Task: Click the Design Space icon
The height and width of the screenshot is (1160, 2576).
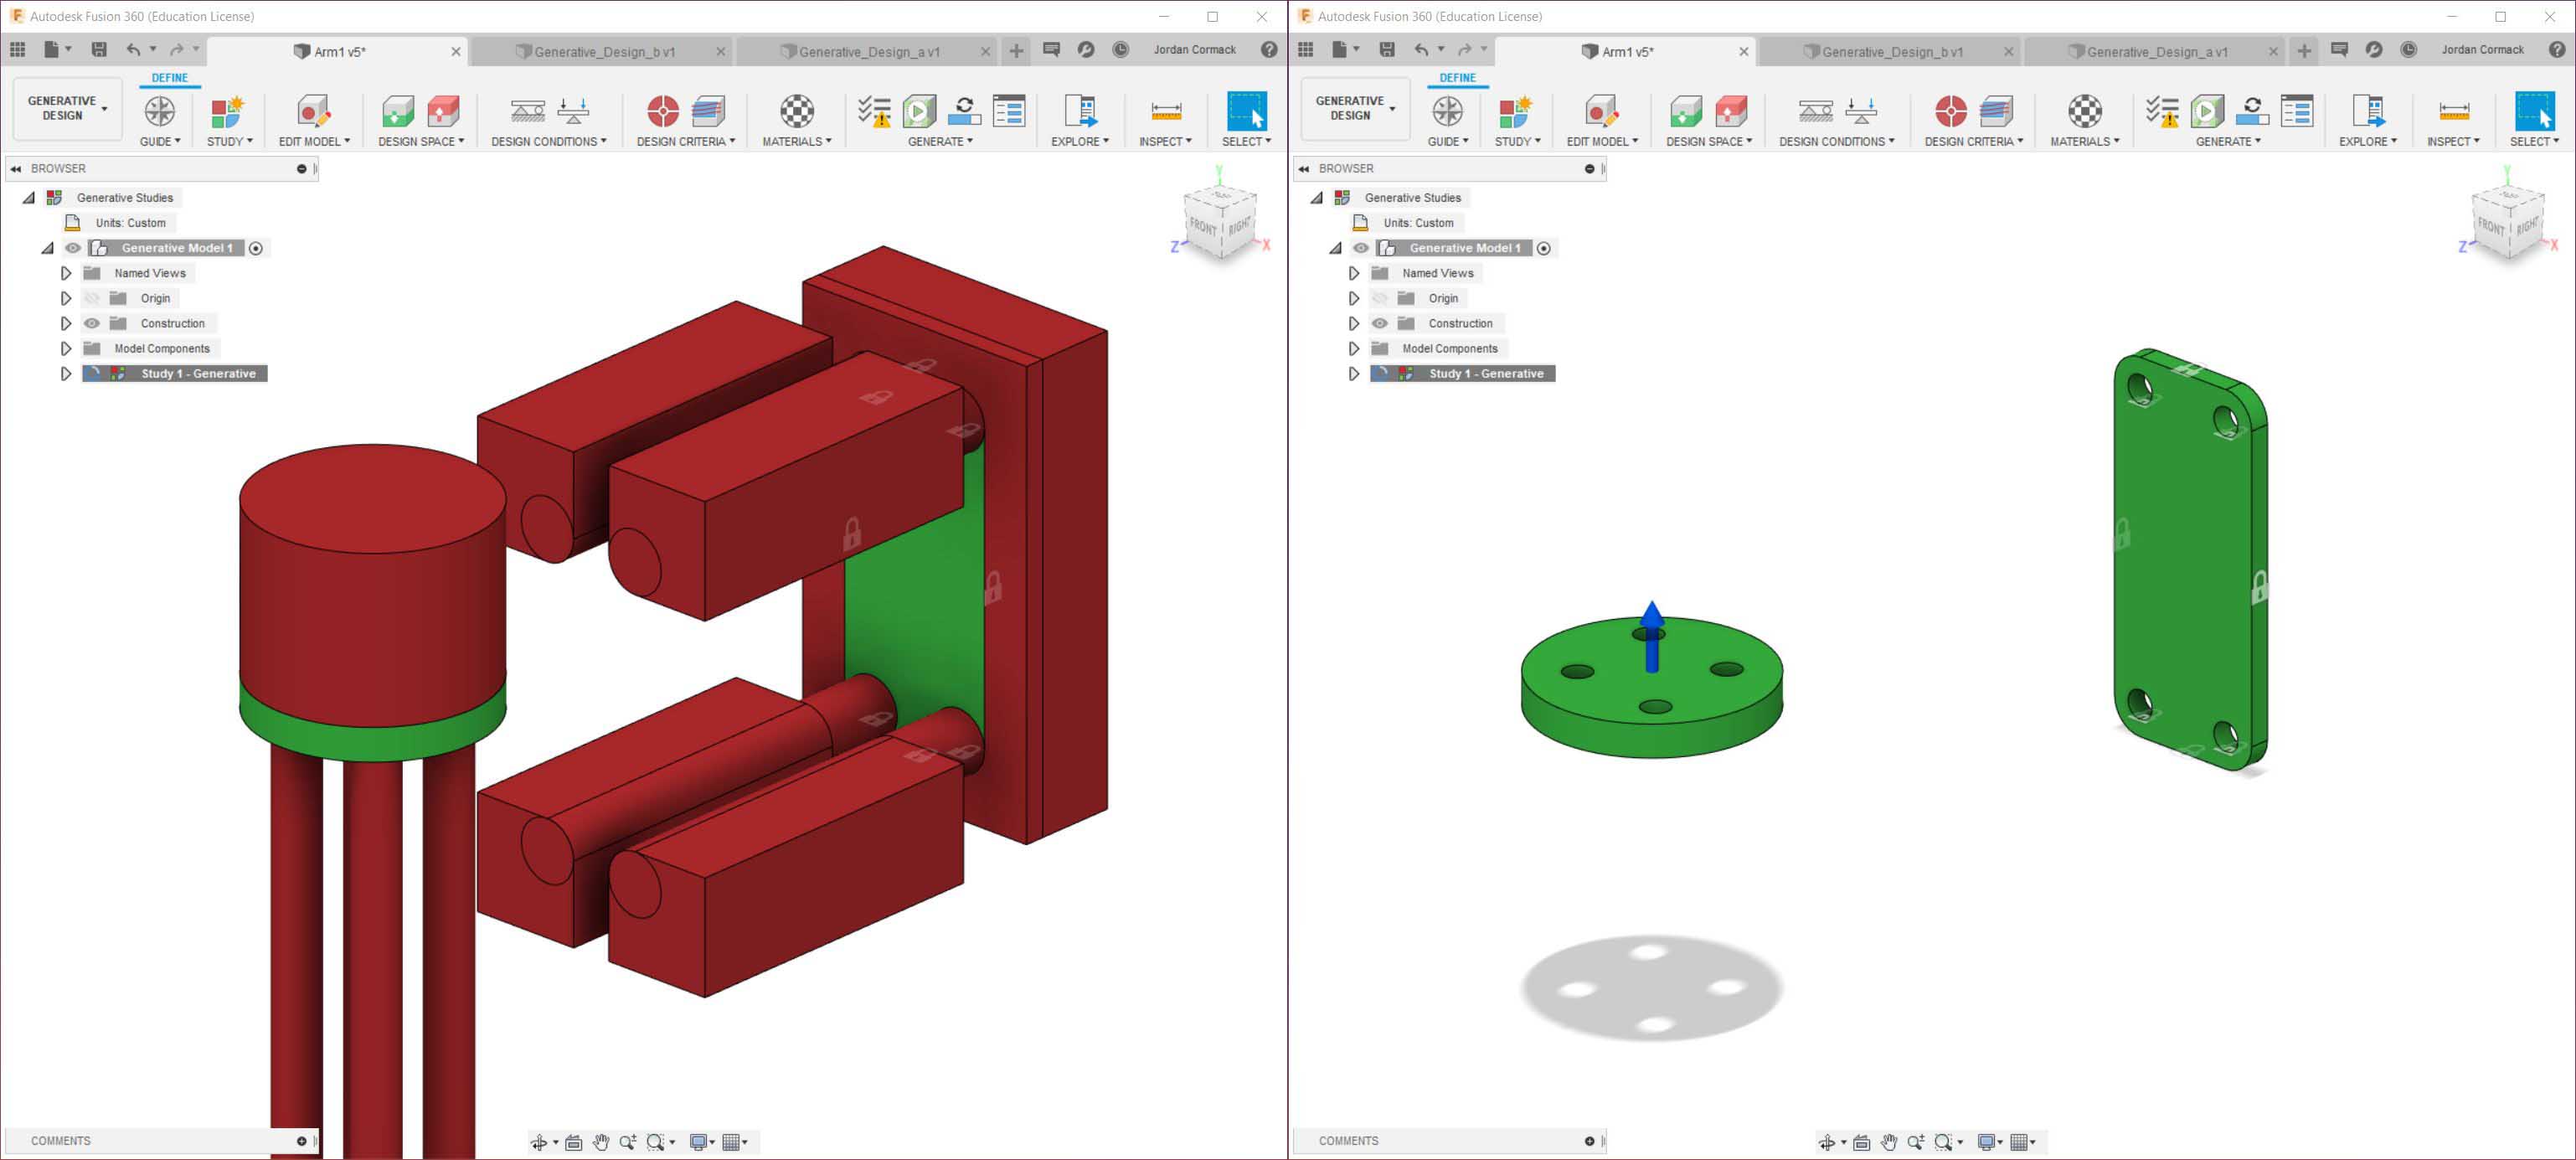Action: pos(399,111)
